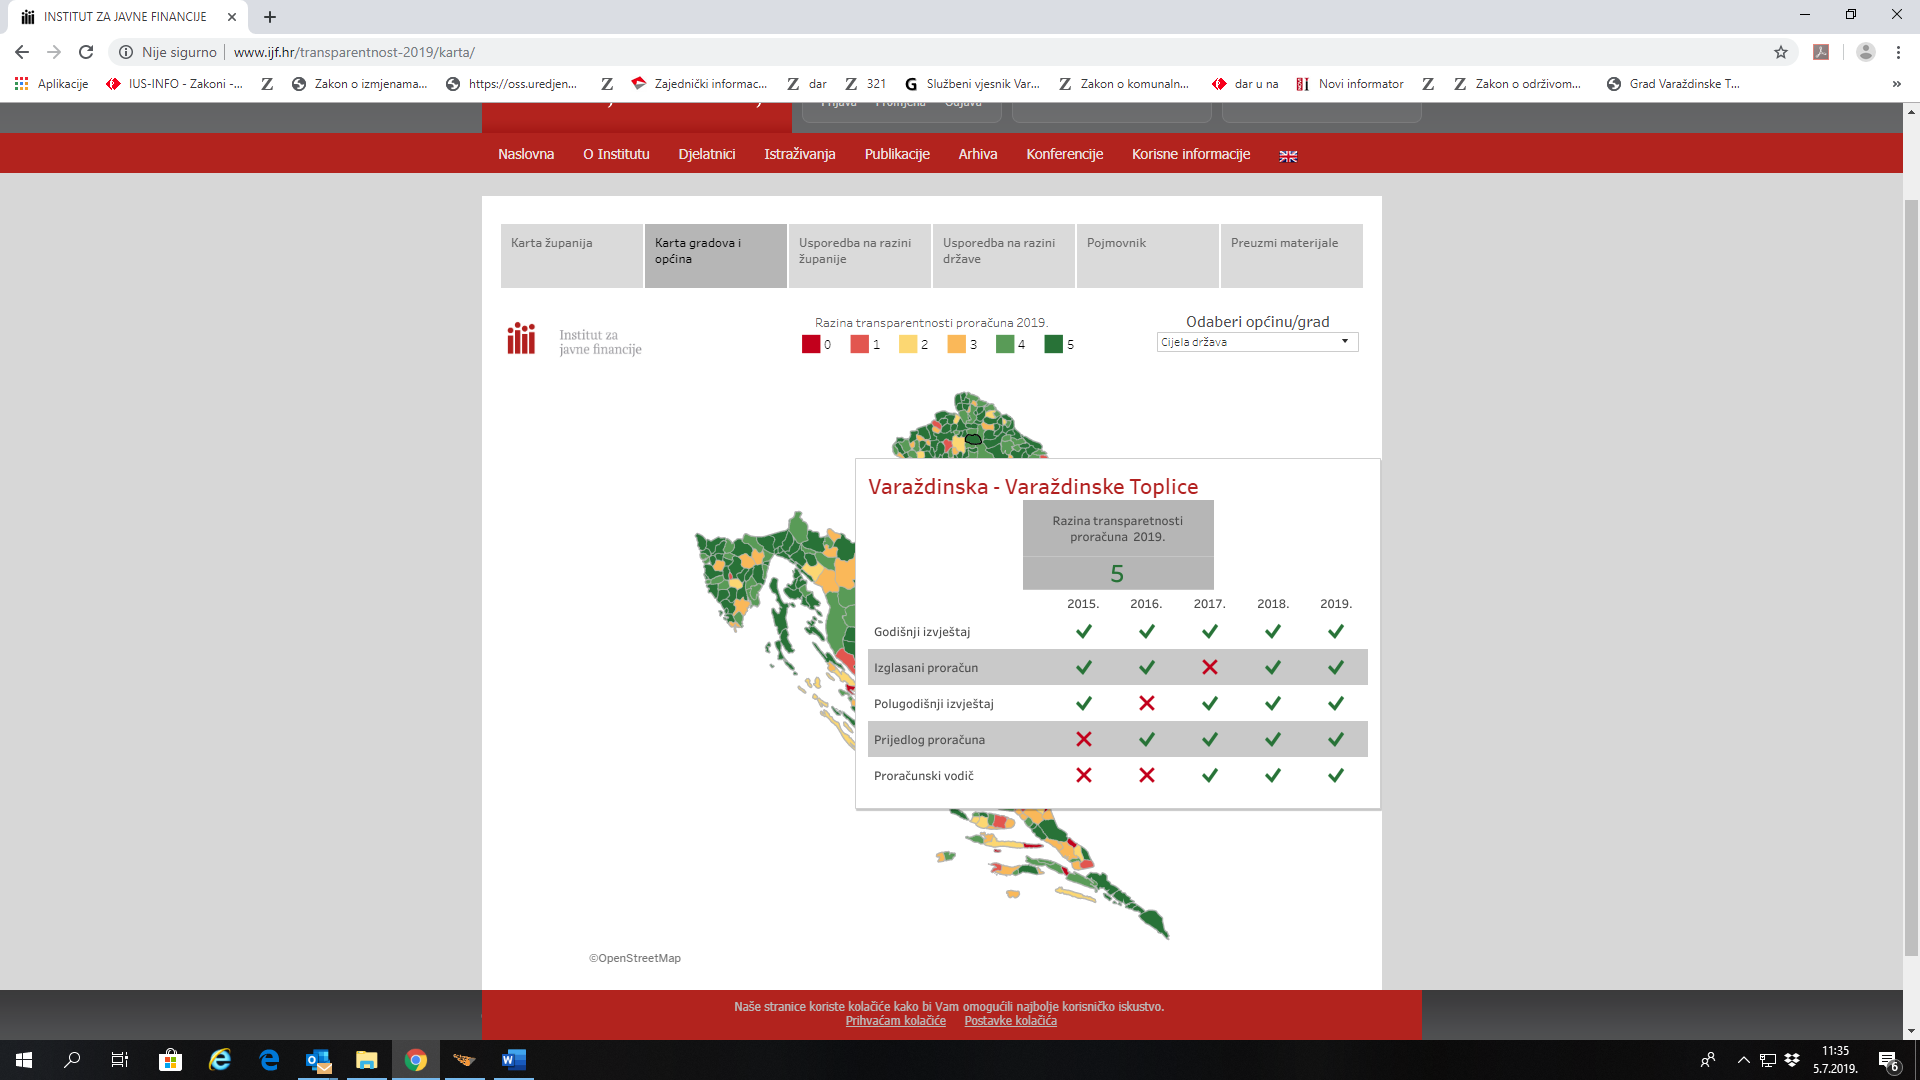Click the Prihvaćam kolačiće link
The image size is (1920, 1080).
coord(895,1021)
